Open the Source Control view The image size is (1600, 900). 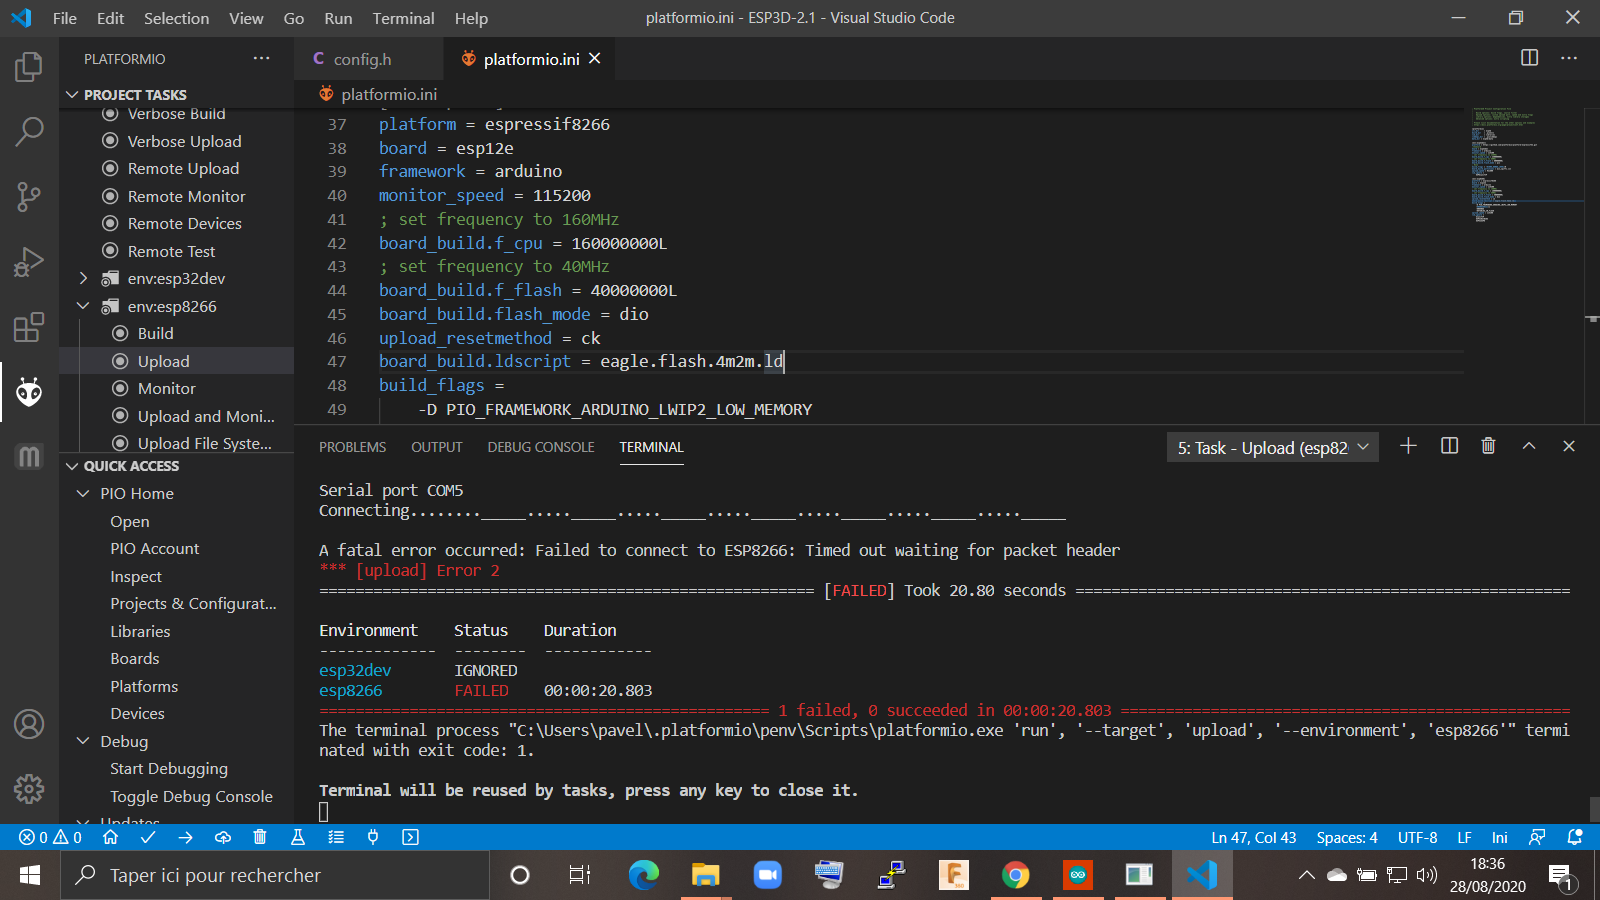(x=29, y=197)
